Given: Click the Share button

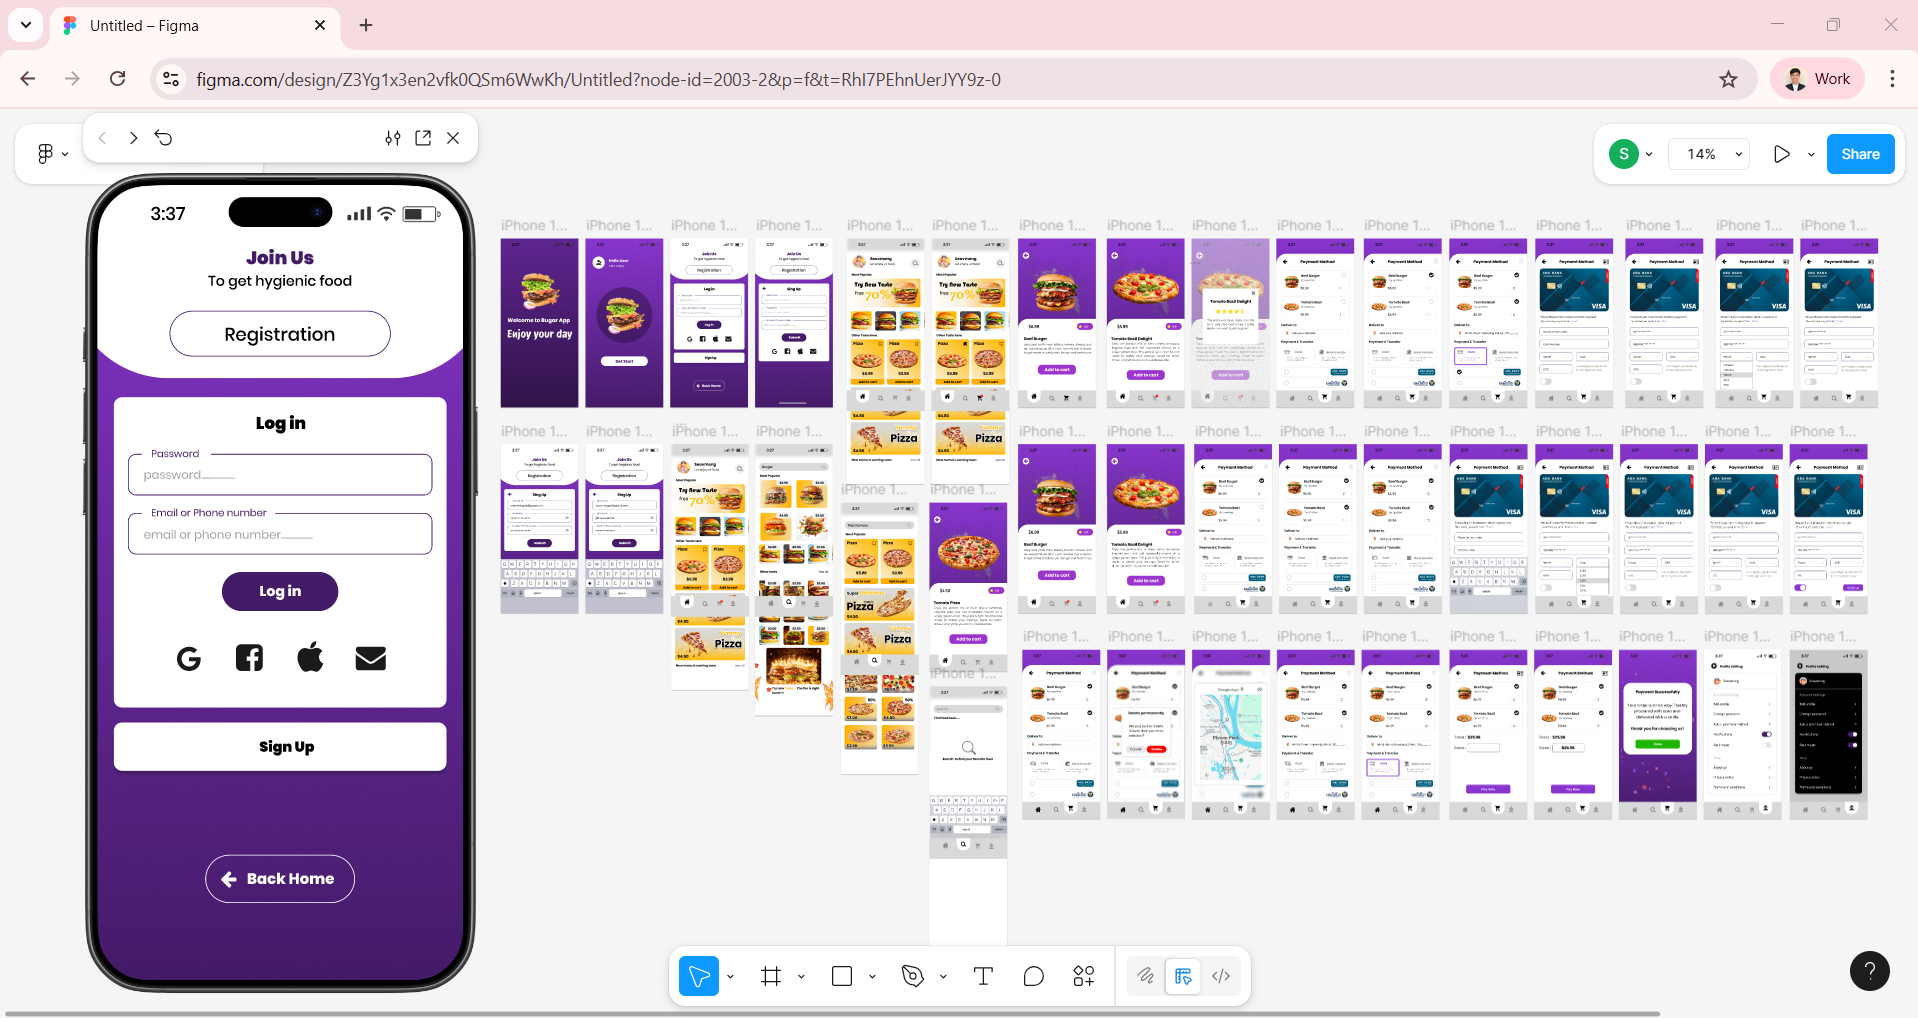Looking at the screenshot, I should point(1860,154).
